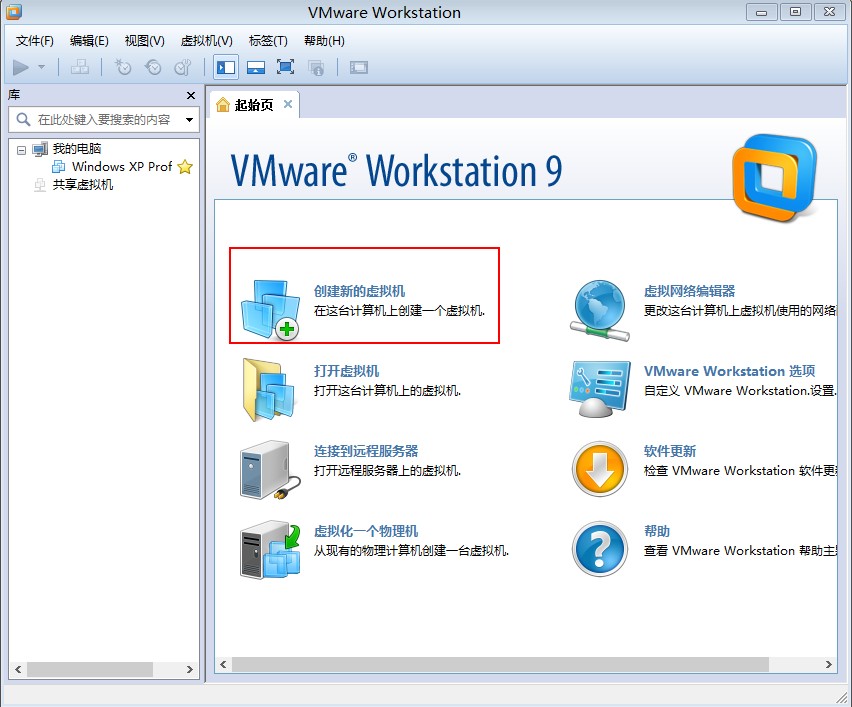Close the 库 library panel

point(191,96)
